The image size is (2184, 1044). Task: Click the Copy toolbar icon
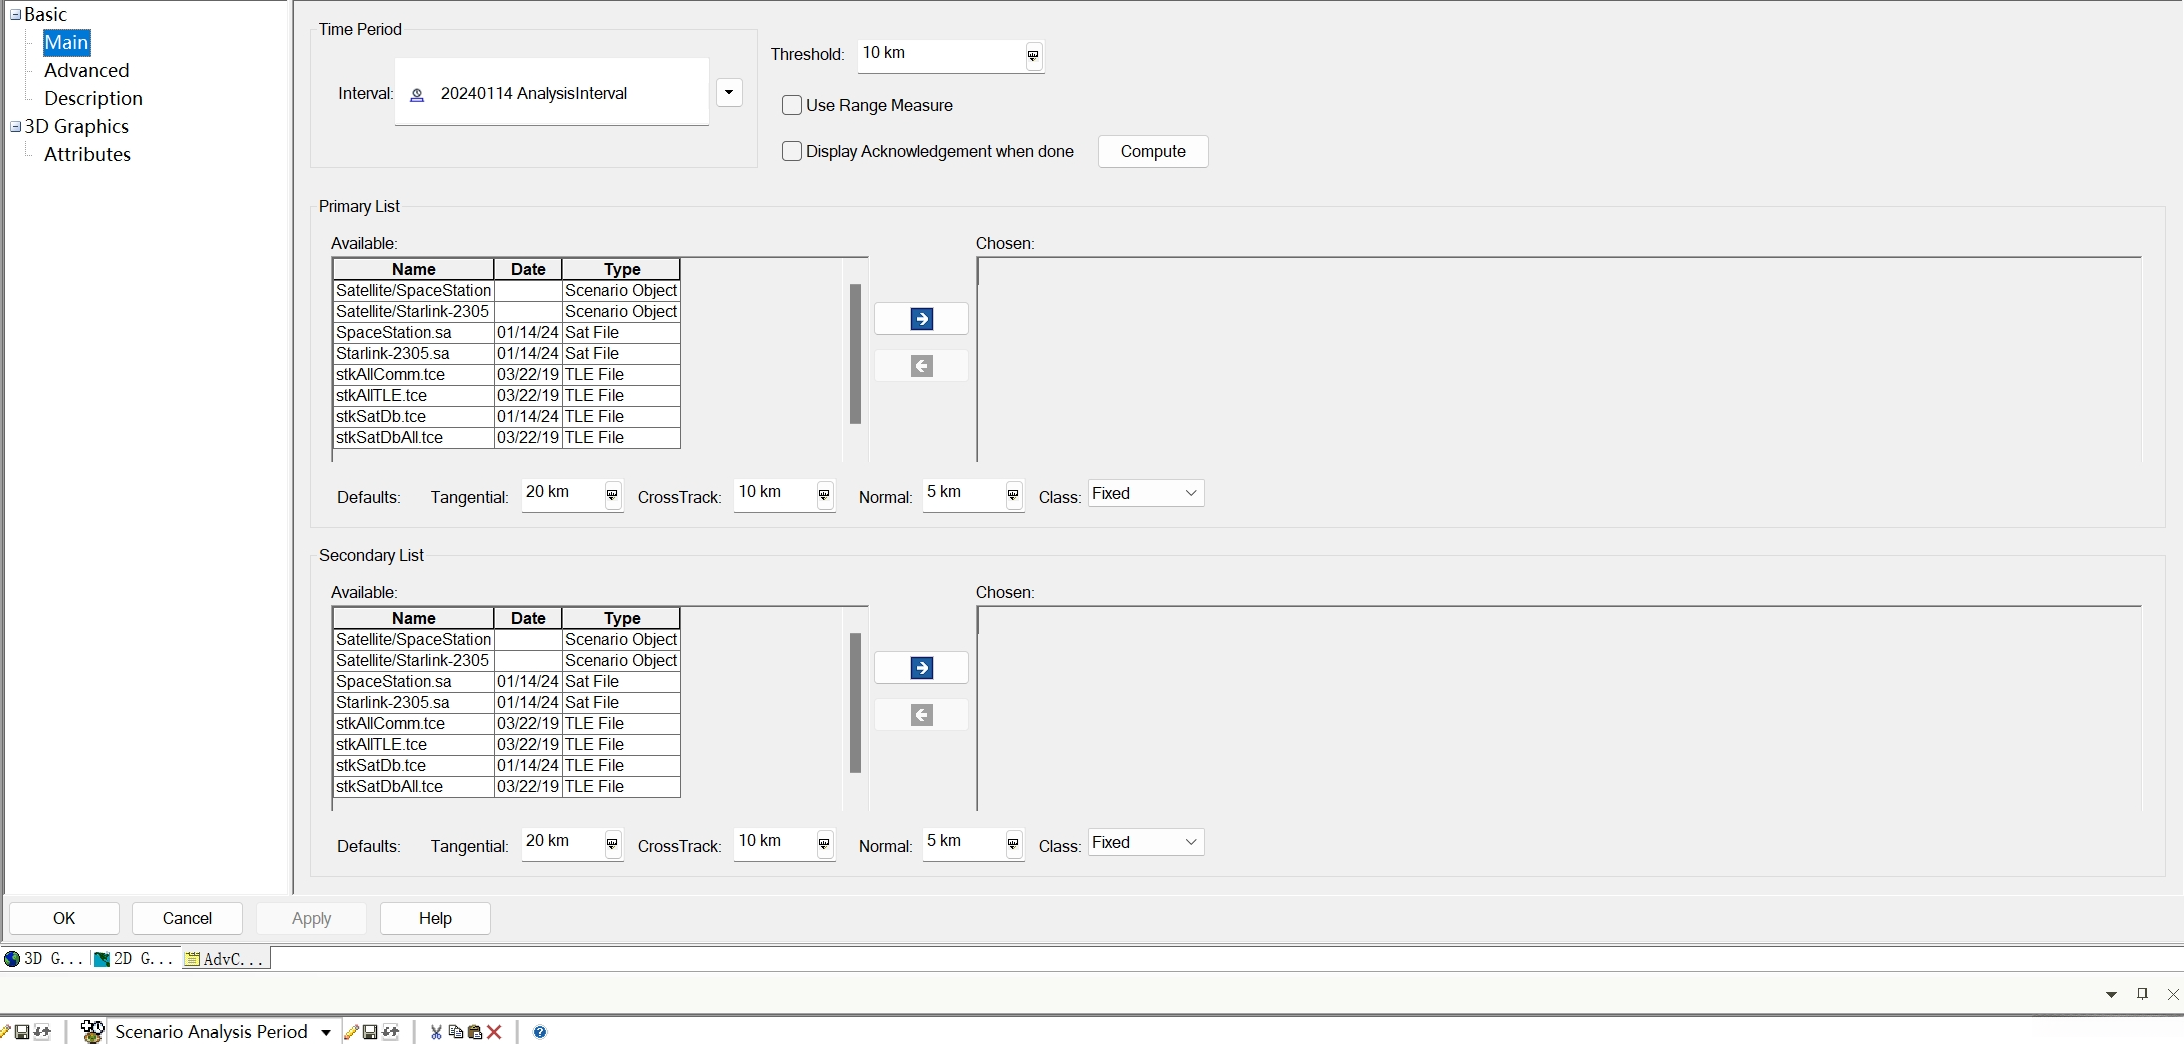coord(456,1032)
